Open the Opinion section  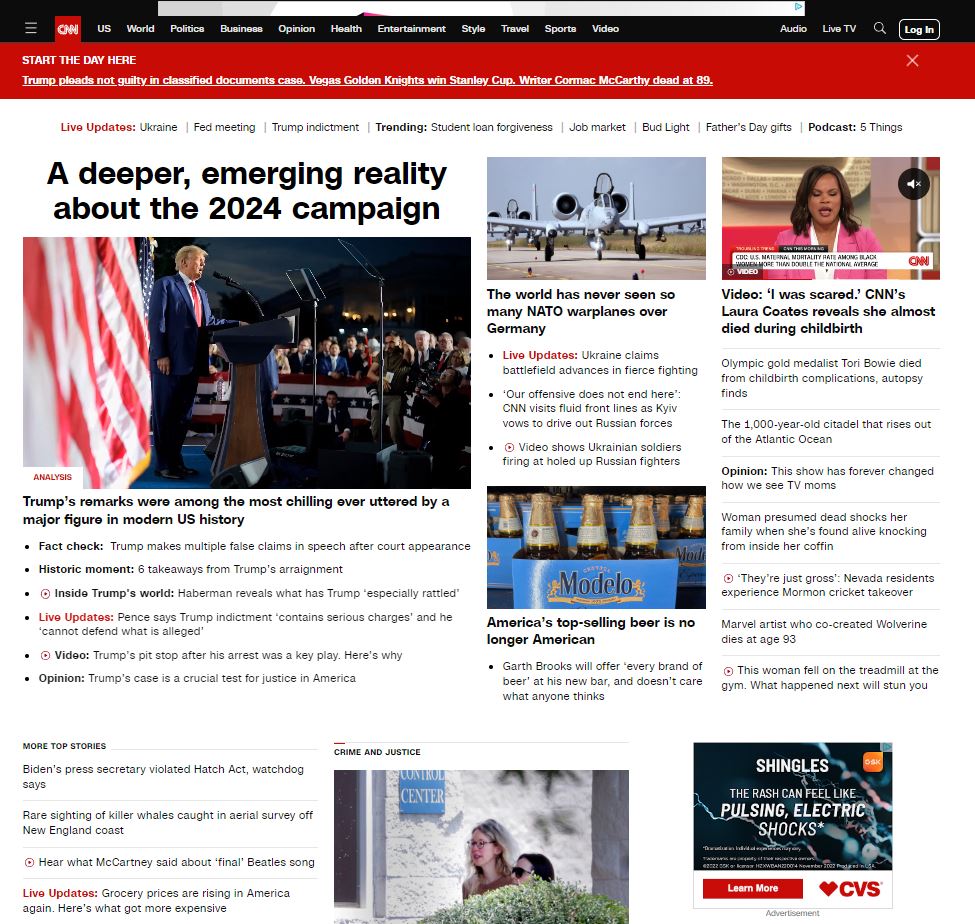[x=297, y=29]
